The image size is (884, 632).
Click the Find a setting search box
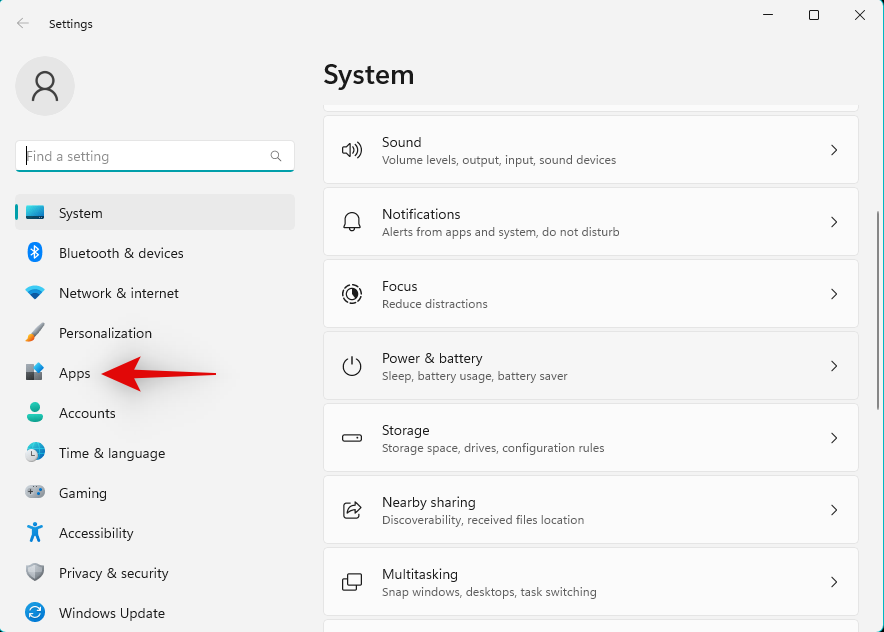coord(145,156)
